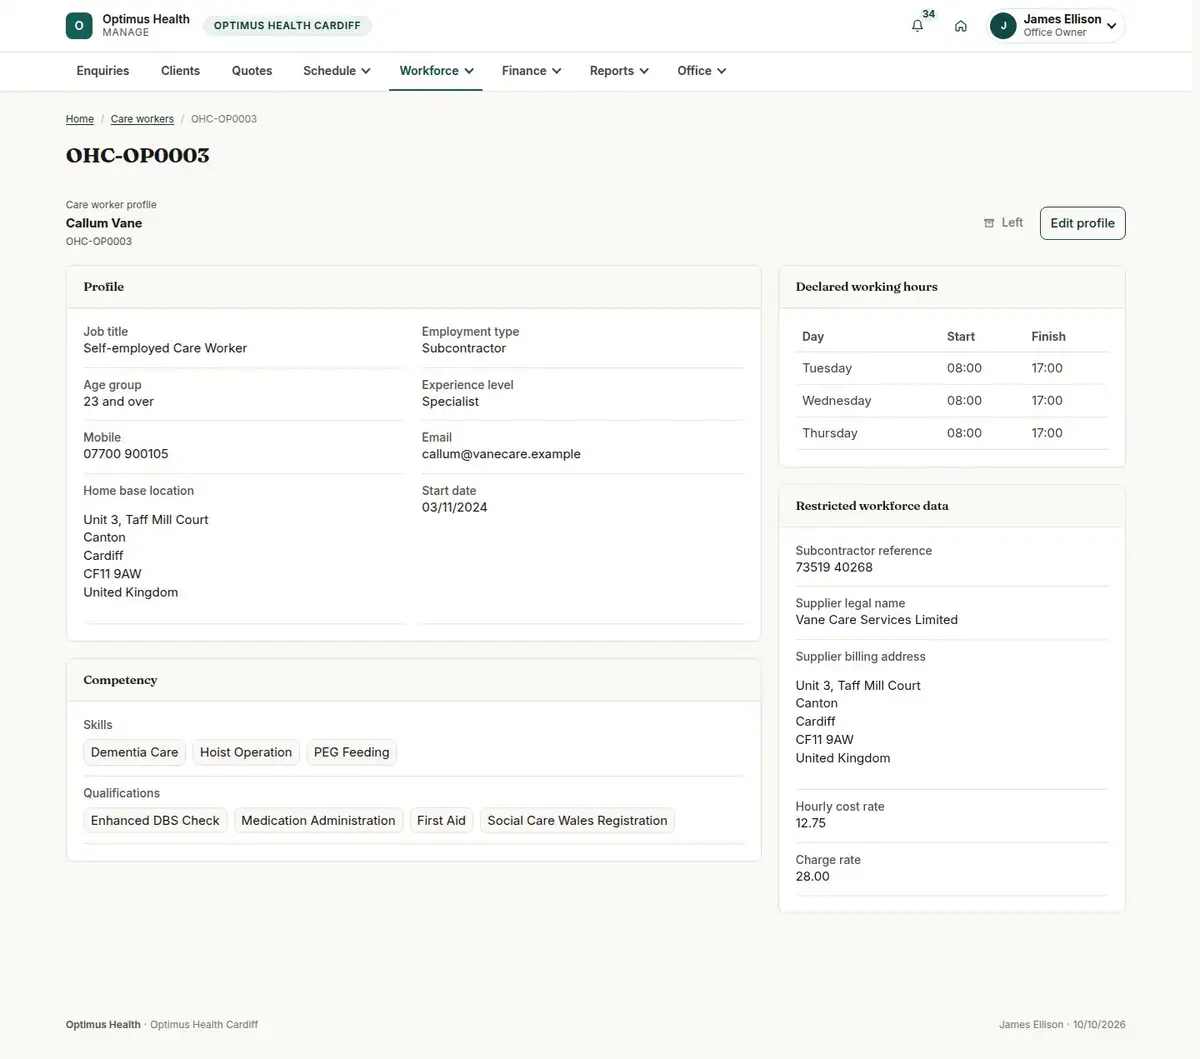Screen dimensions: 1200x1059
Task: Open the Quotes page
Action: [252, 71]
